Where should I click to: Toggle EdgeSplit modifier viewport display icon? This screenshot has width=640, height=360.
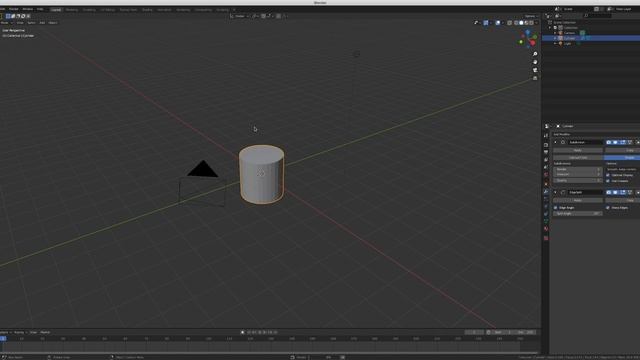(616, 192)
